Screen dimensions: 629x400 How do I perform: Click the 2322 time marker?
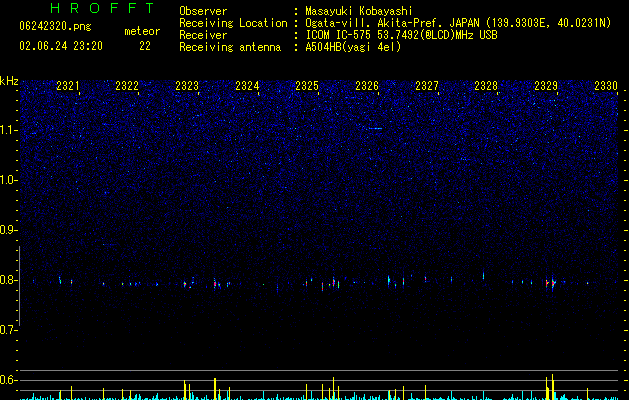pos(127,86)
